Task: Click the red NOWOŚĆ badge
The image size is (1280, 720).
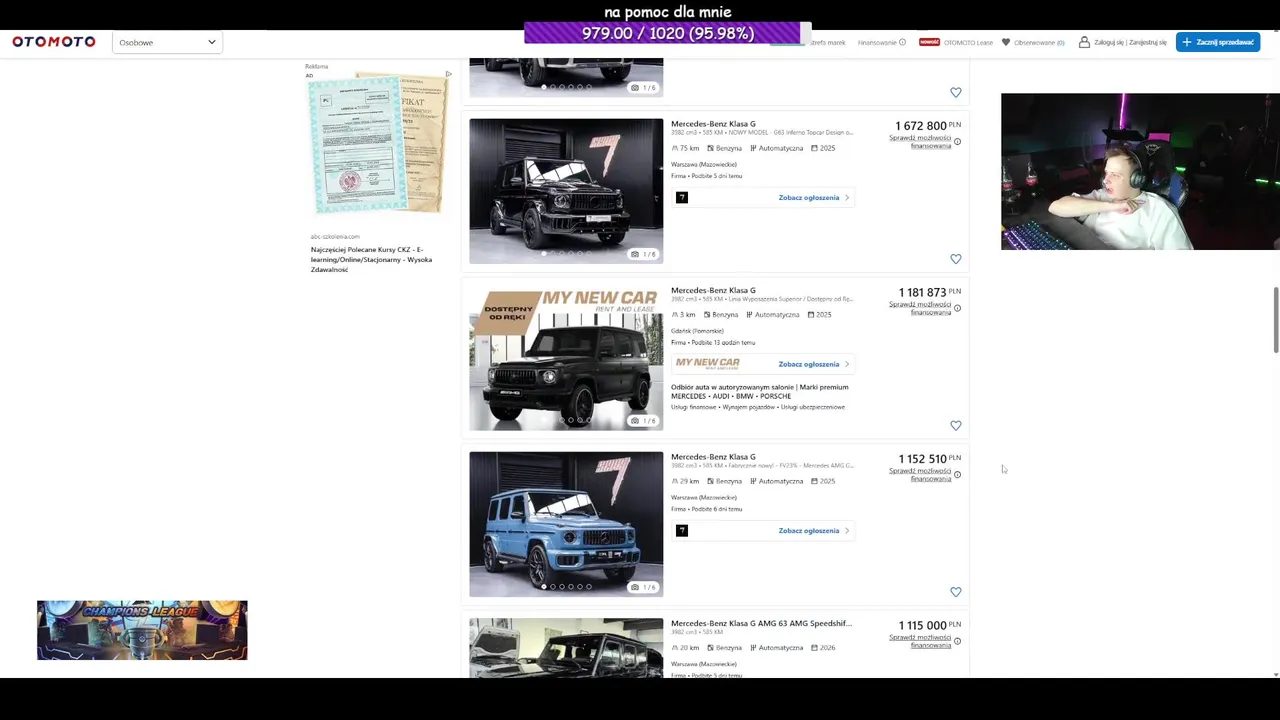Action: pos(929,42)
